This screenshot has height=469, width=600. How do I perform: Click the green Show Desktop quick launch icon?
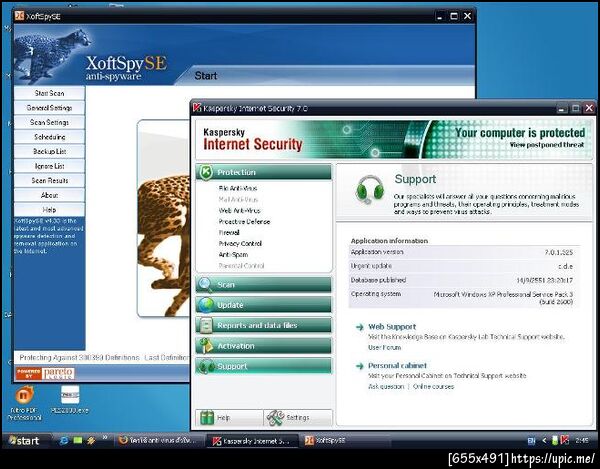click(x=78, y=440)
